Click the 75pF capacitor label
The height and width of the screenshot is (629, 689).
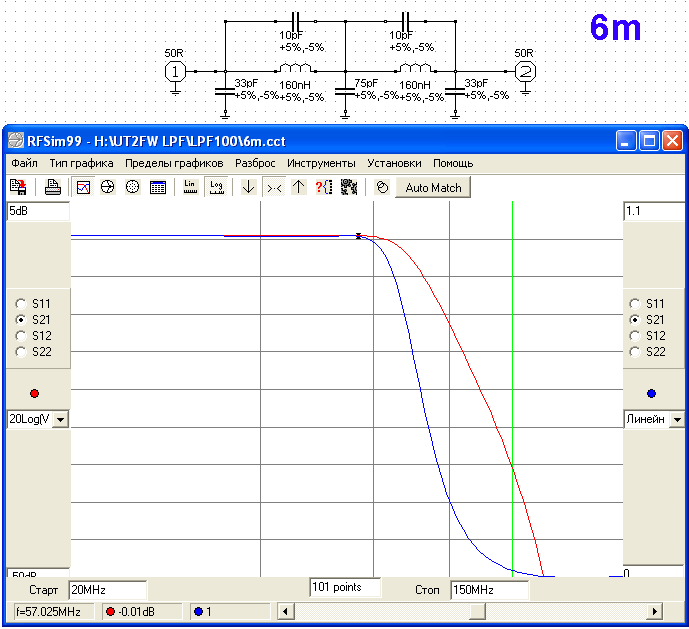pyautogui.click(x=366, y=83)
